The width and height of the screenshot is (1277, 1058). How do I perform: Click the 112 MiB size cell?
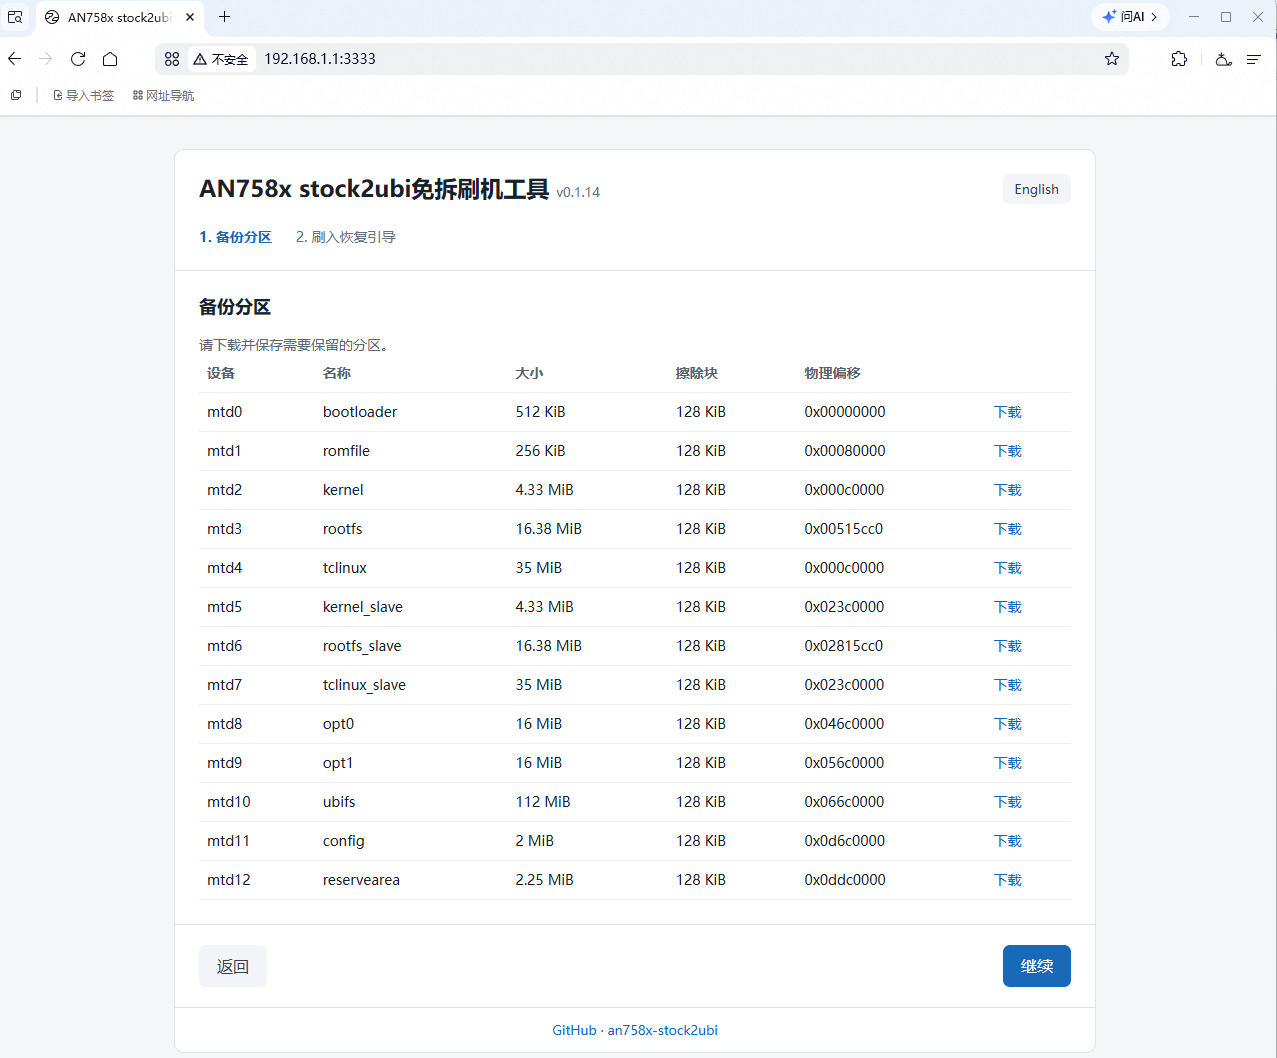[x=543, y=802]
